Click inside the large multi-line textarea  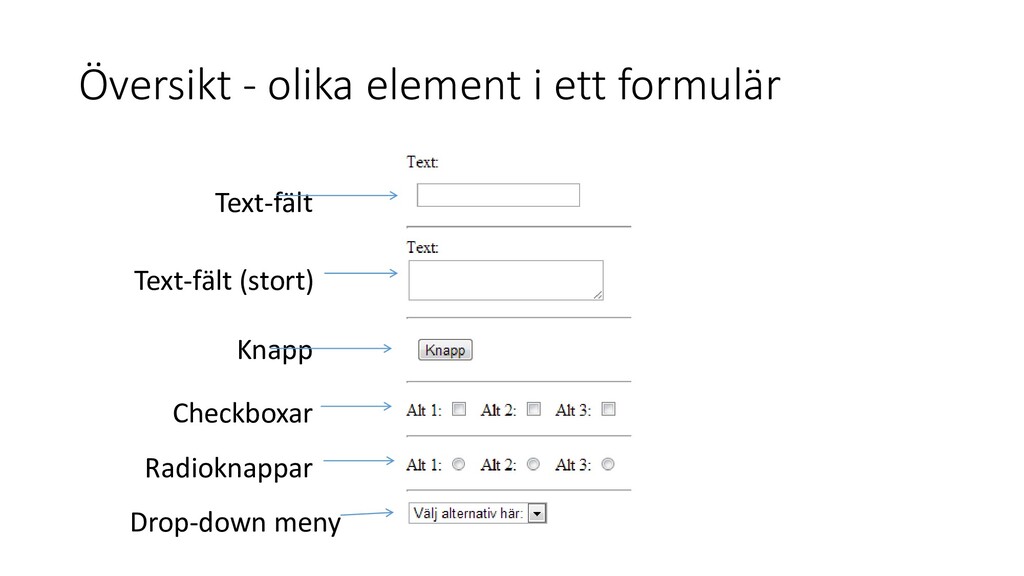pos(505,280)
